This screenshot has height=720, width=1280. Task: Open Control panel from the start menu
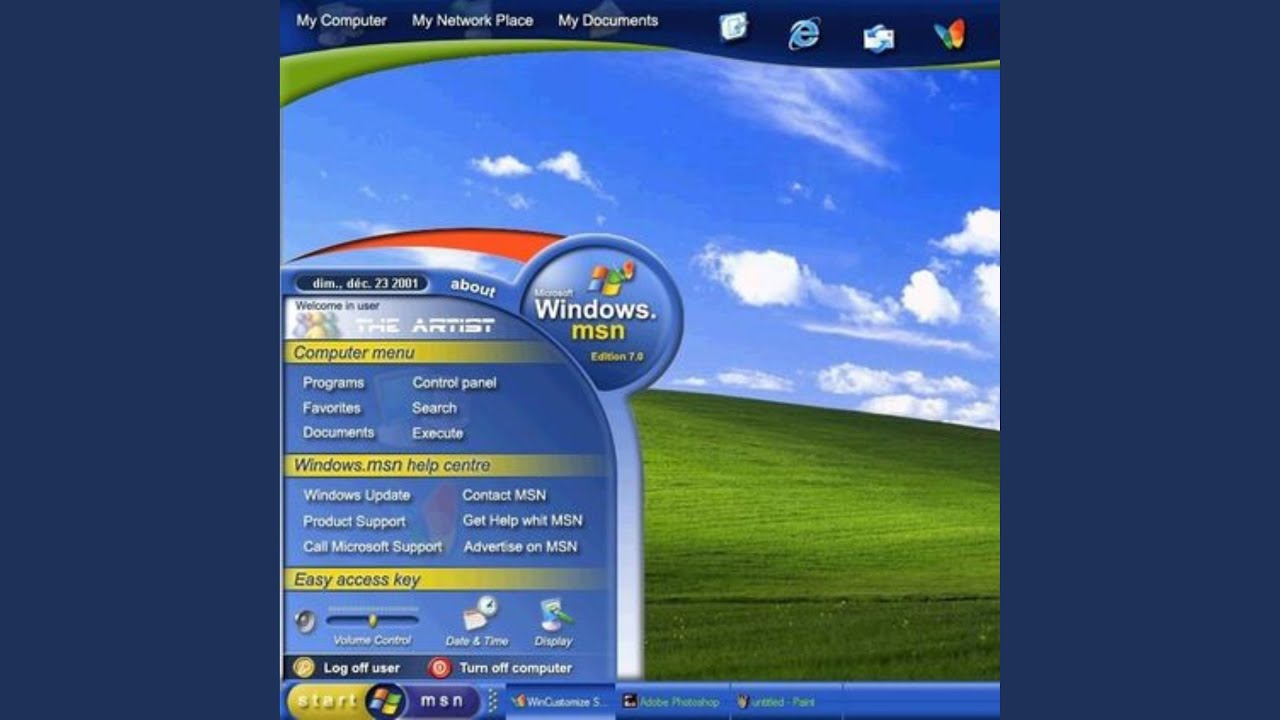[x=454, y=383]
